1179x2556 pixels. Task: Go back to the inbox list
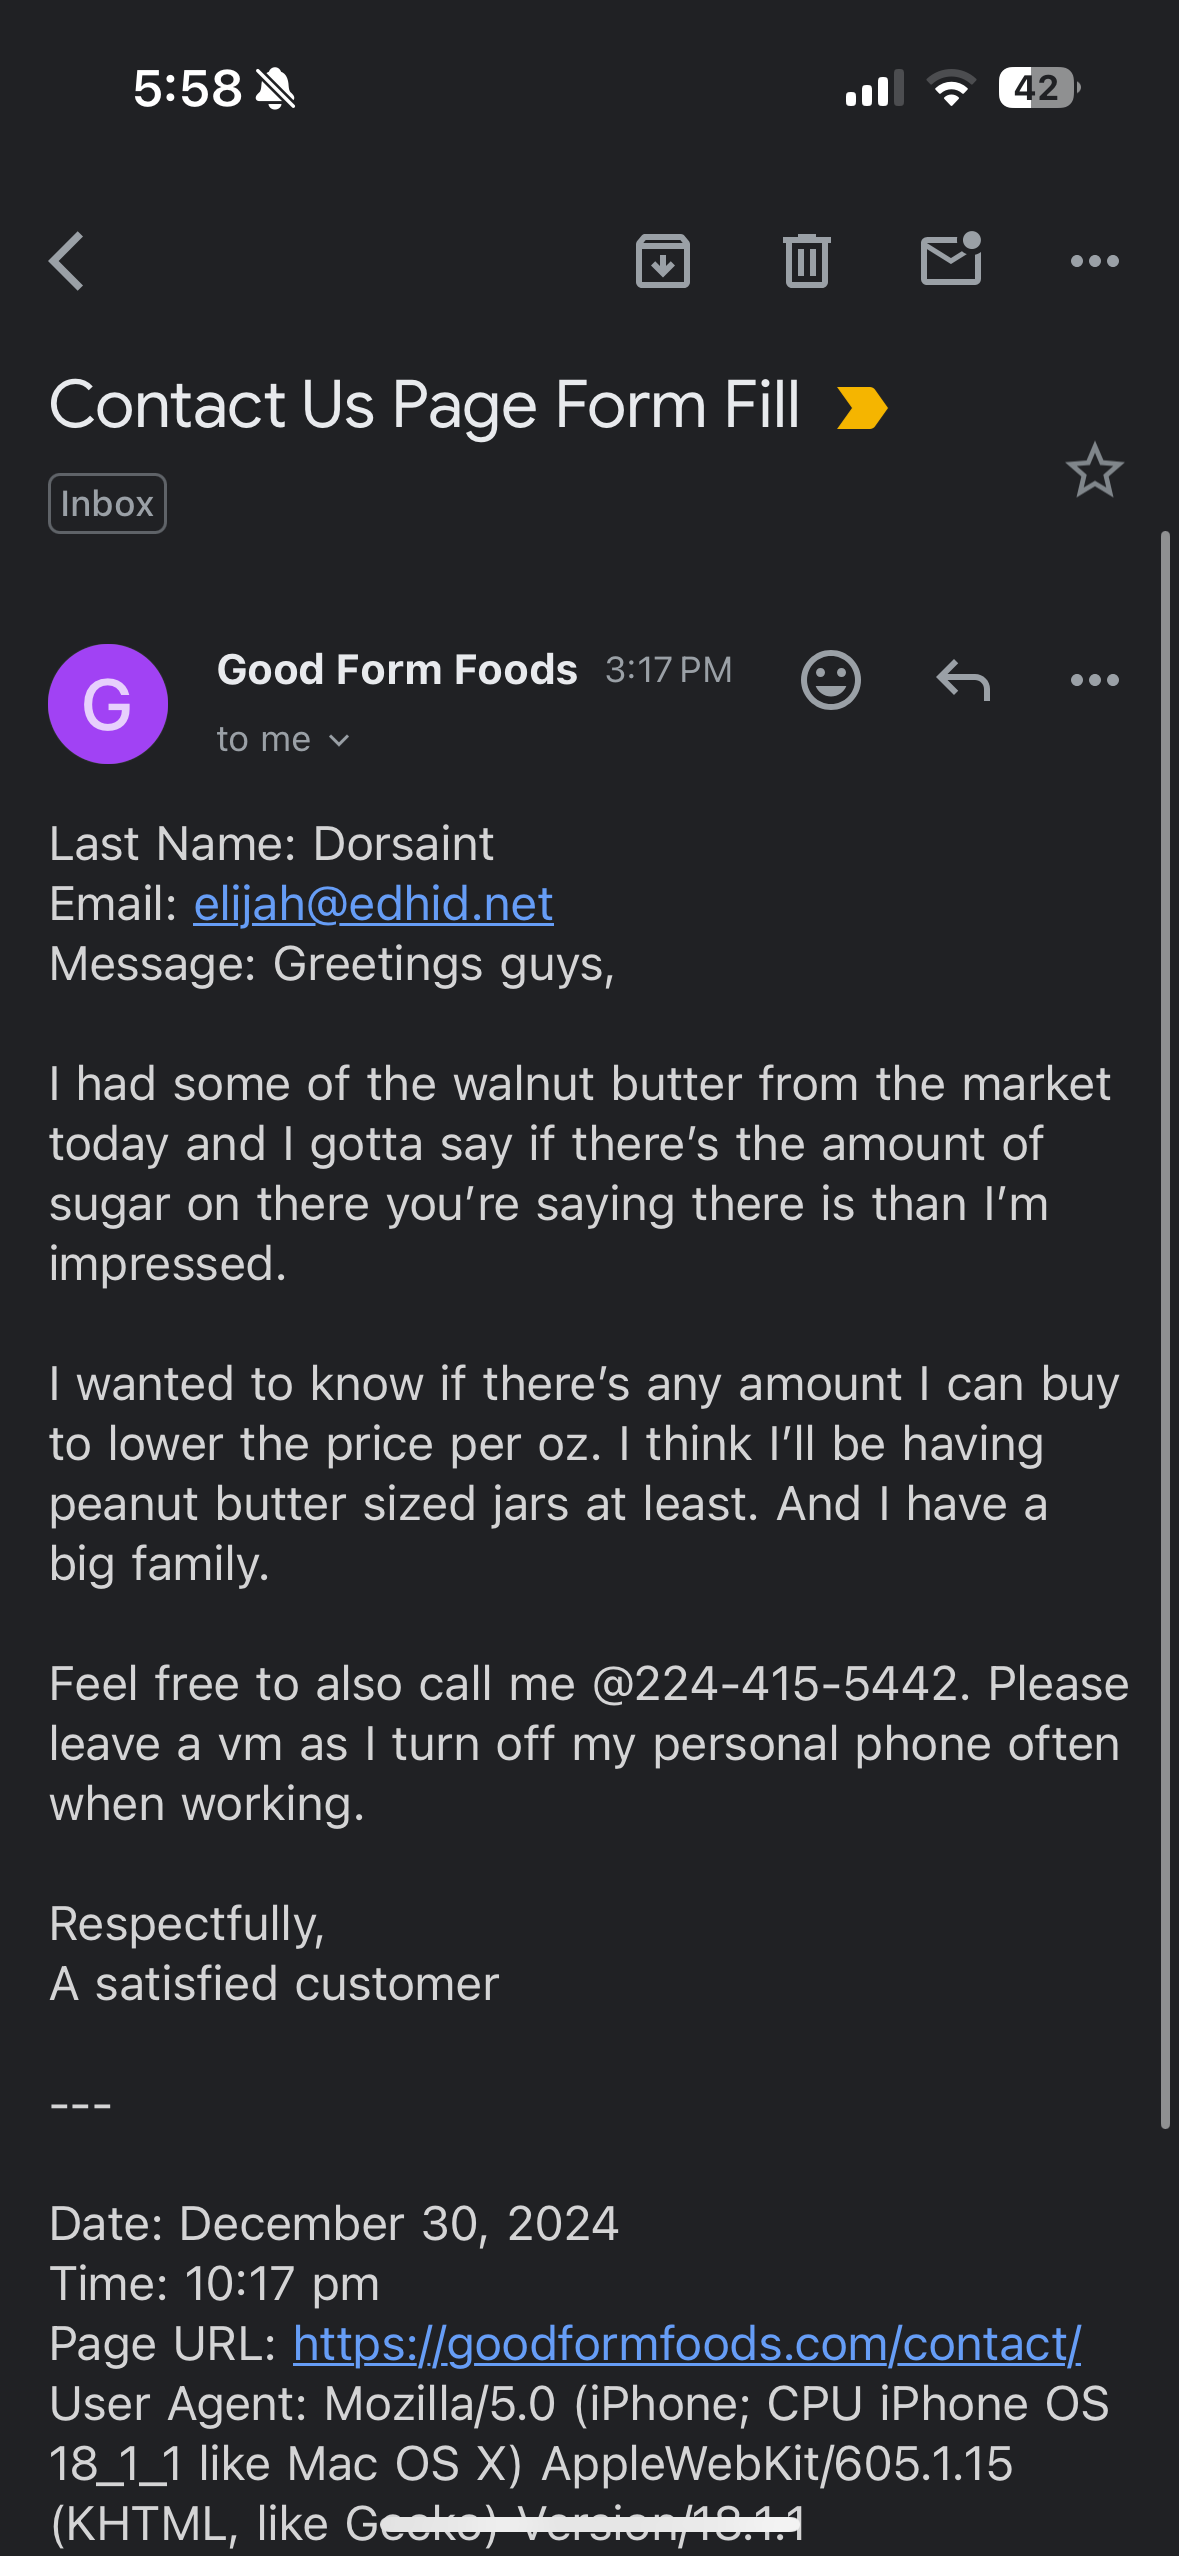coord(67,261)
